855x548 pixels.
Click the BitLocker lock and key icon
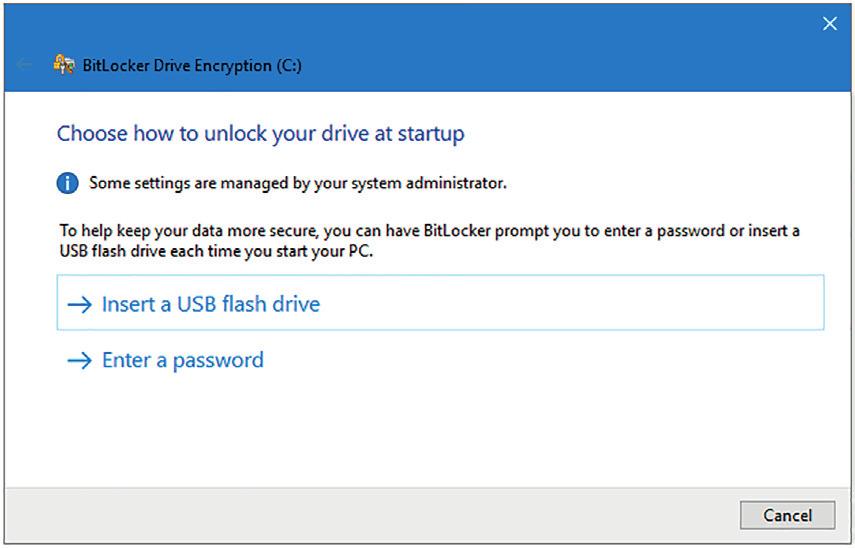(64, 65)
